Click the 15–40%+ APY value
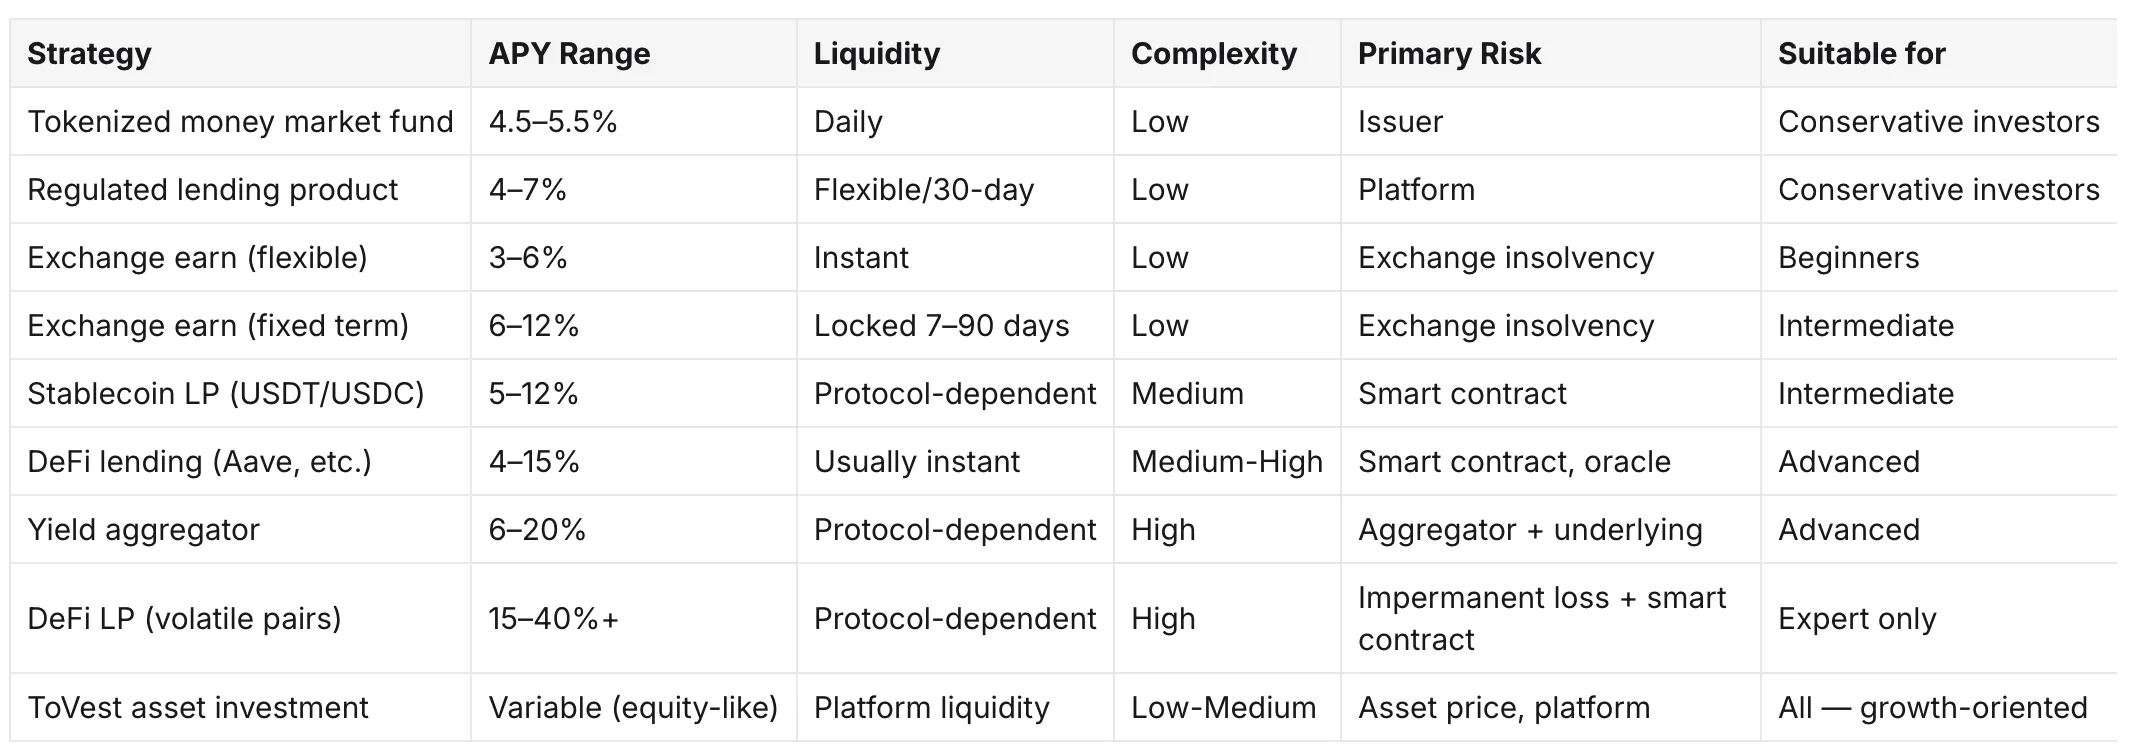 pos(553,618)
